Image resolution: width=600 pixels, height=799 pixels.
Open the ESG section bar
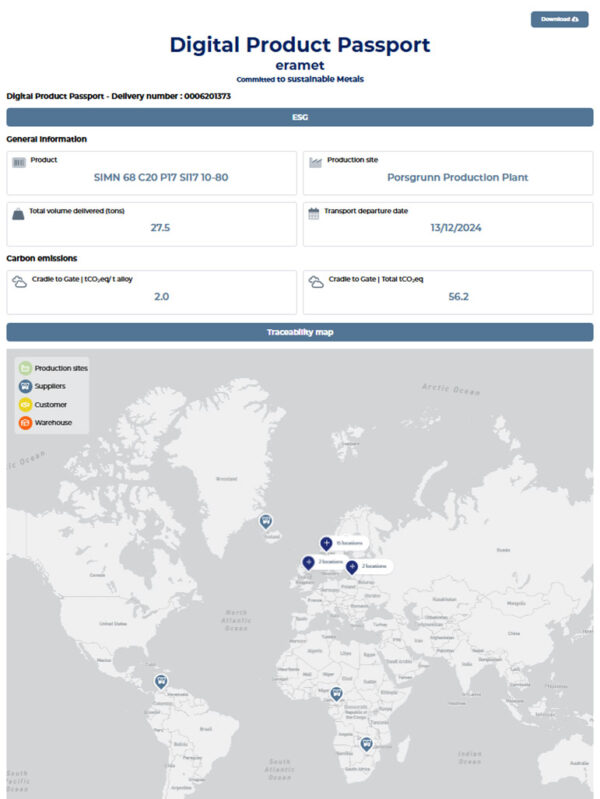(300, 117)
